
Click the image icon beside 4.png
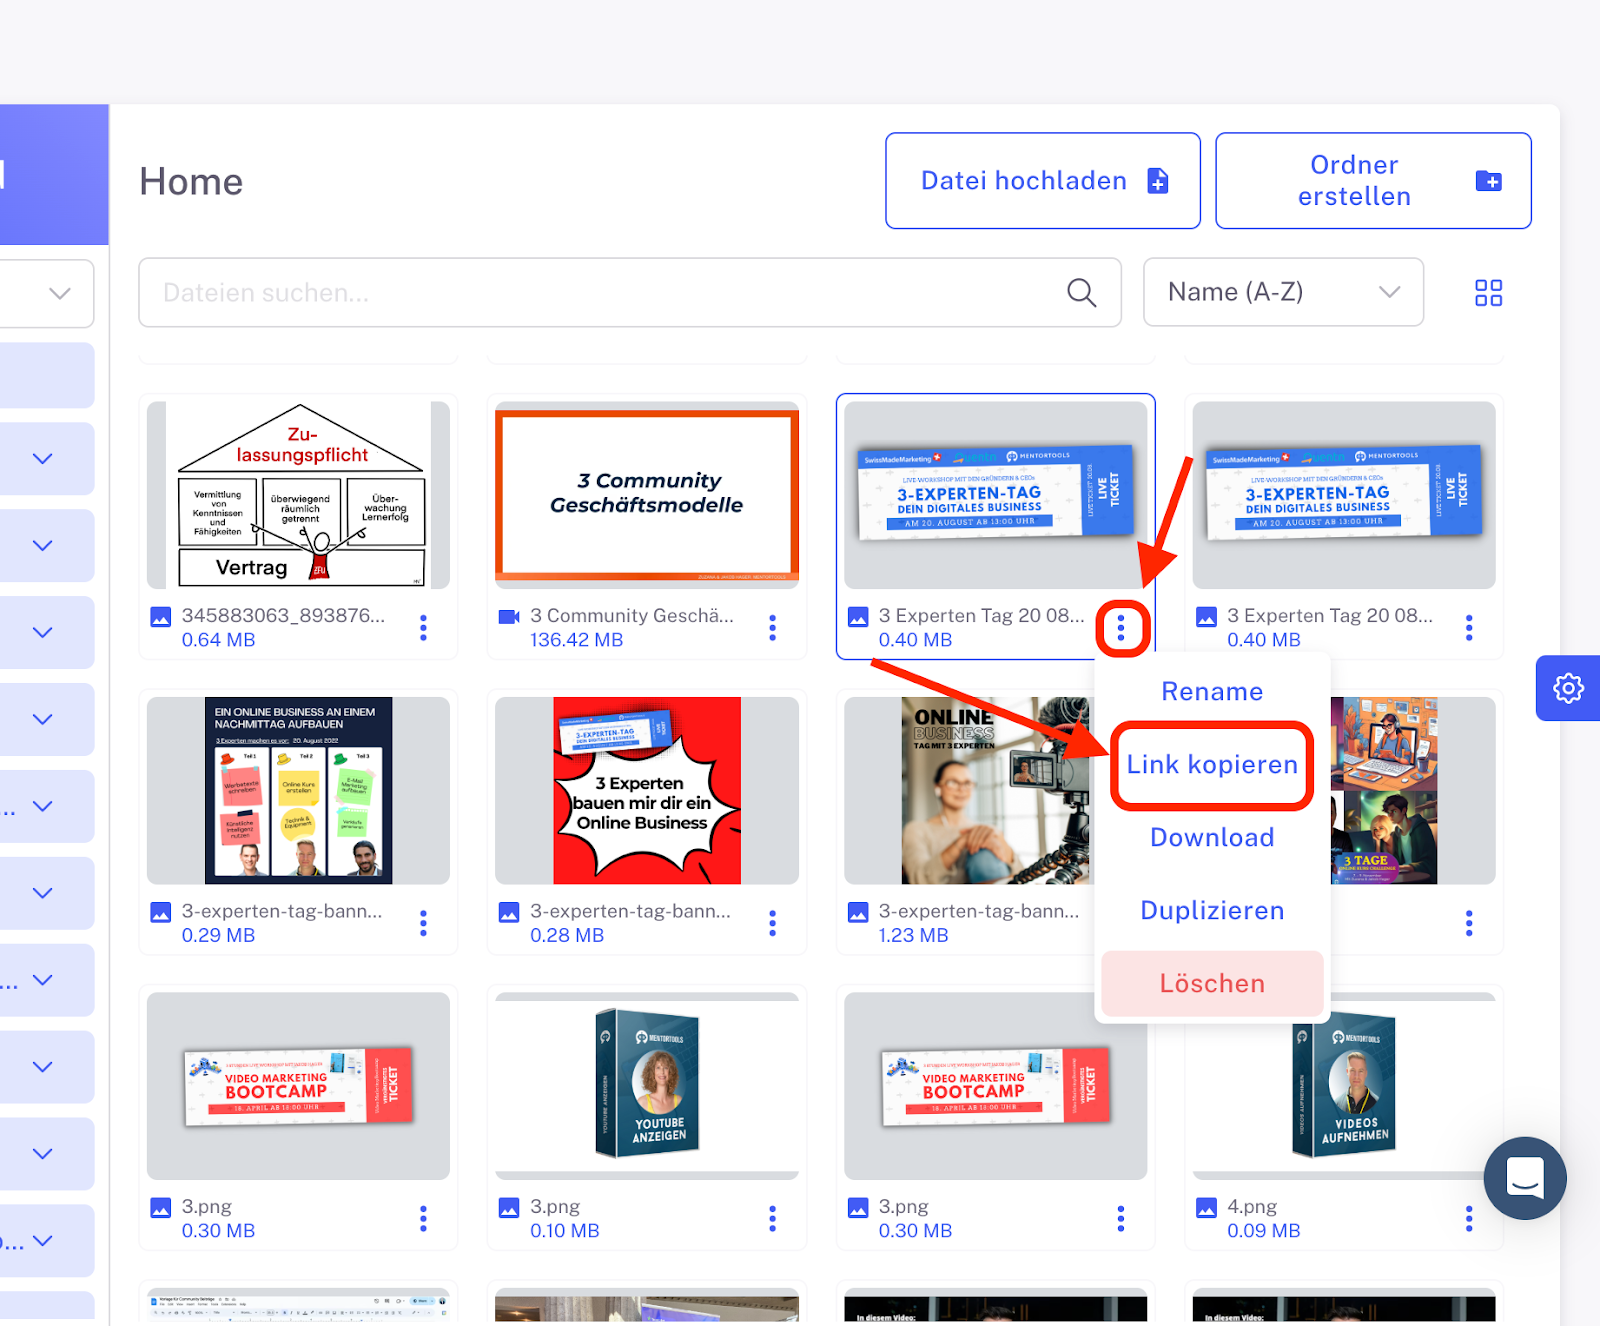click(1207, 1208)
